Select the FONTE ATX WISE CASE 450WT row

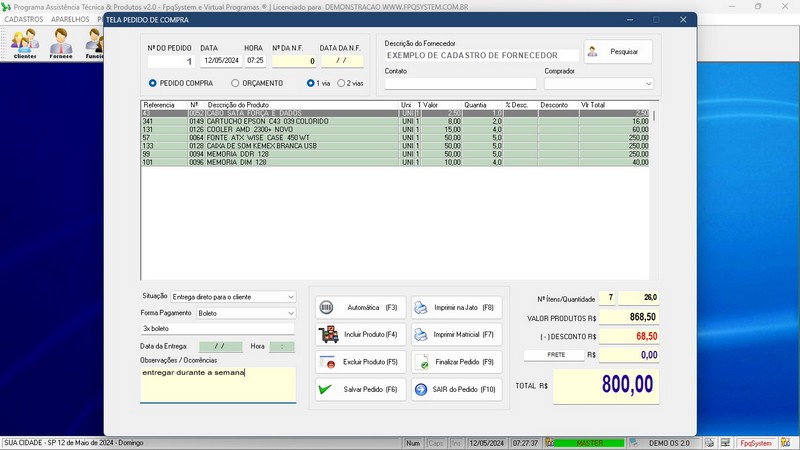(x=395, y=138)
